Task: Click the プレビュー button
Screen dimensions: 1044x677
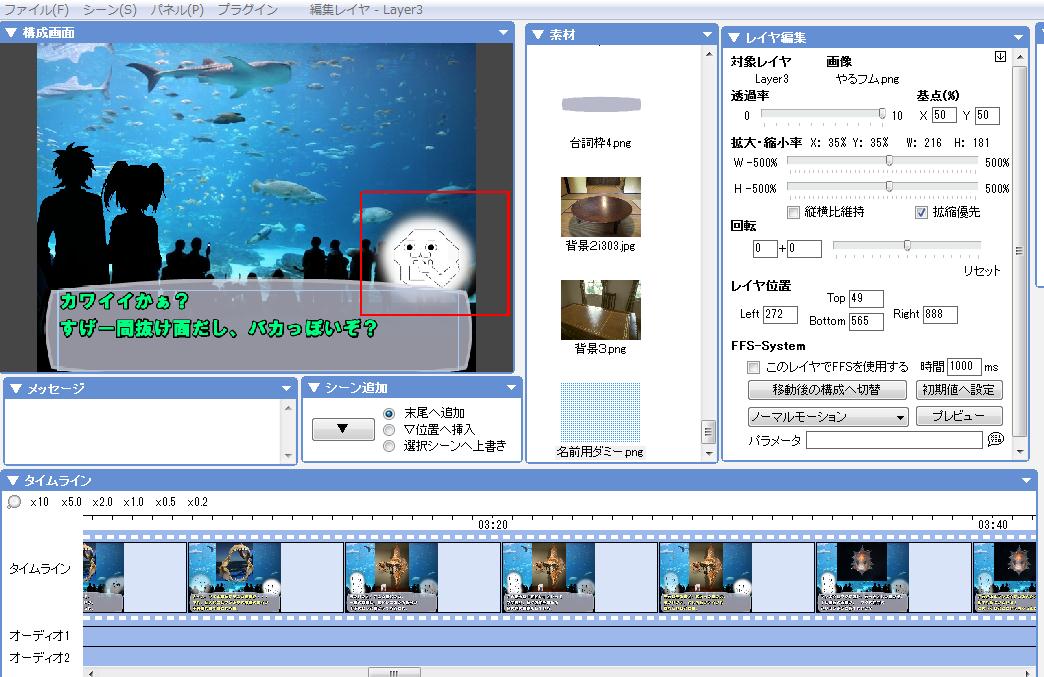Action: 959,416
